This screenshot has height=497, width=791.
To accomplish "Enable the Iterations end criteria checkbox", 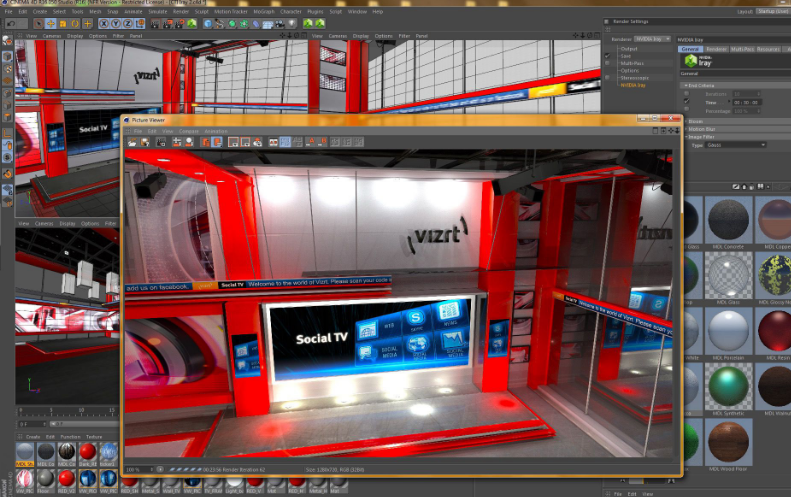I will coord(686,94).
